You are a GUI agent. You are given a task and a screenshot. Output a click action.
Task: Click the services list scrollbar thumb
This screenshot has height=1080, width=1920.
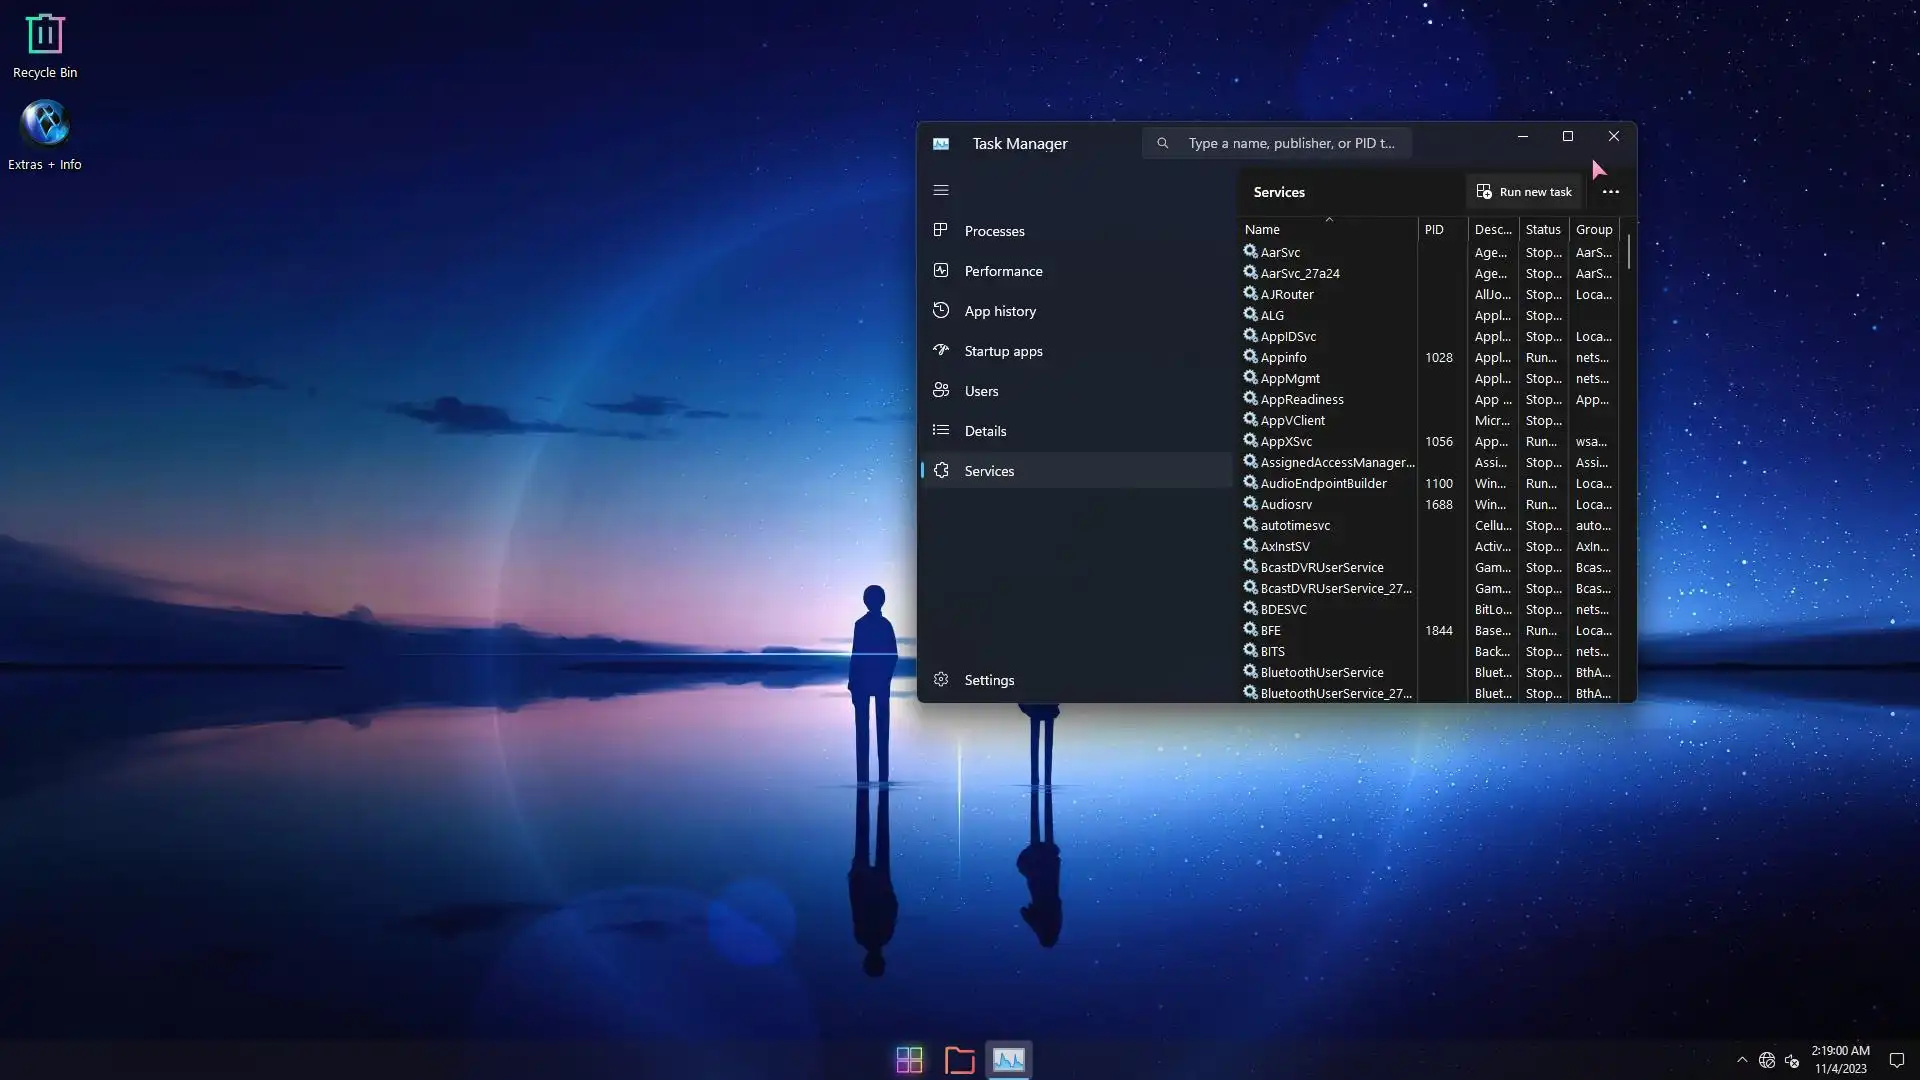tap(1629, 251)
